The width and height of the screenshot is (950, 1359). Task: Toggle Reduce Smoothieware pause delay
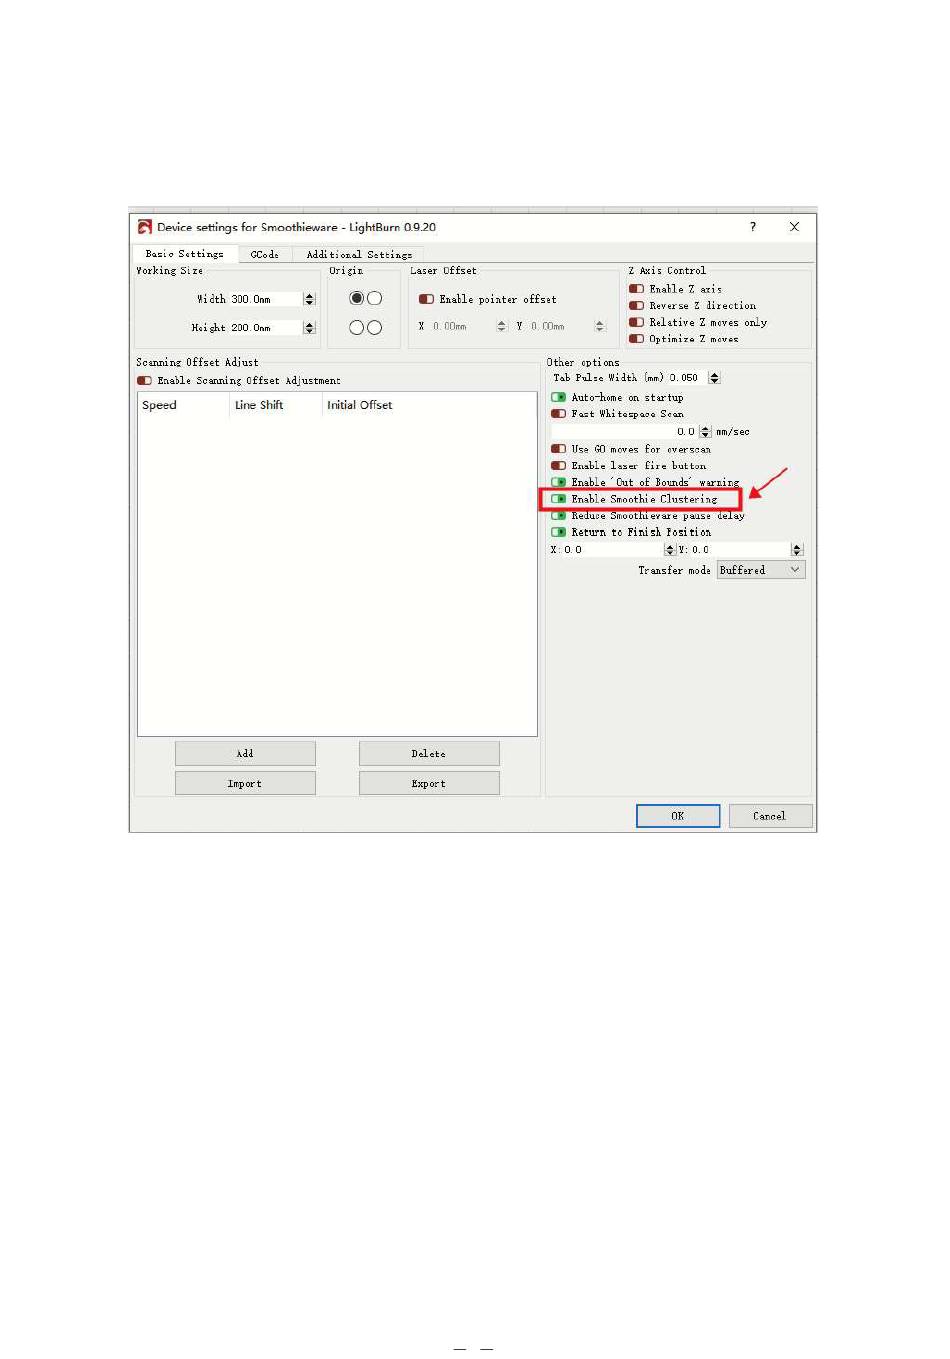click(558, 516)
